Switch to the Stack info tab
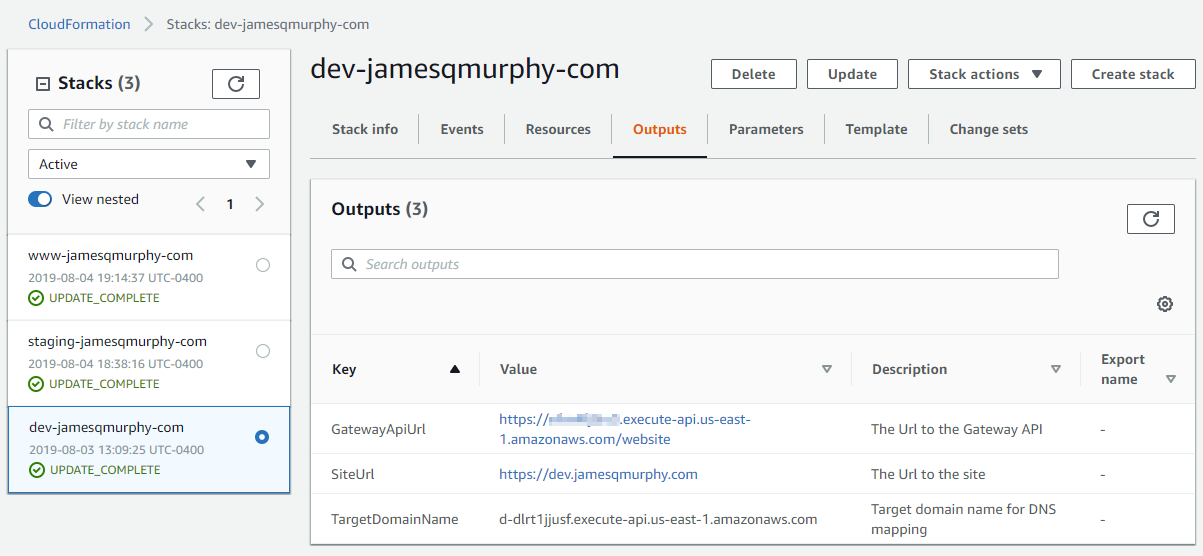Viewport: 1203px width, 556px height. click(365, 129)
